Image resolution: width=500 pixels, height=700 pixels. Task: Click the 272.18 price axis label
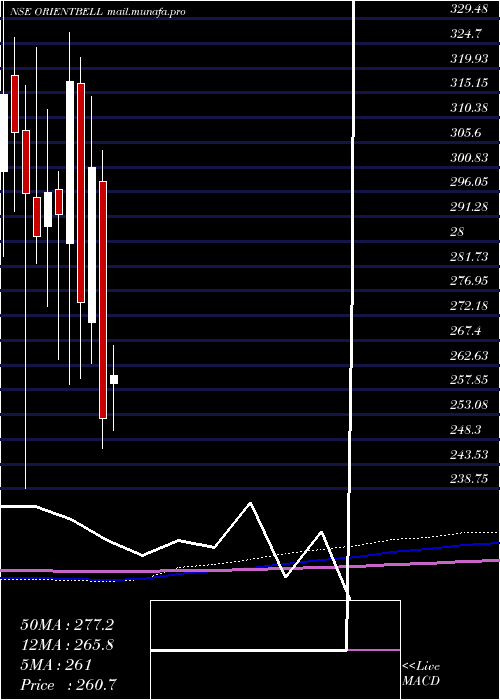click(468, 306)
